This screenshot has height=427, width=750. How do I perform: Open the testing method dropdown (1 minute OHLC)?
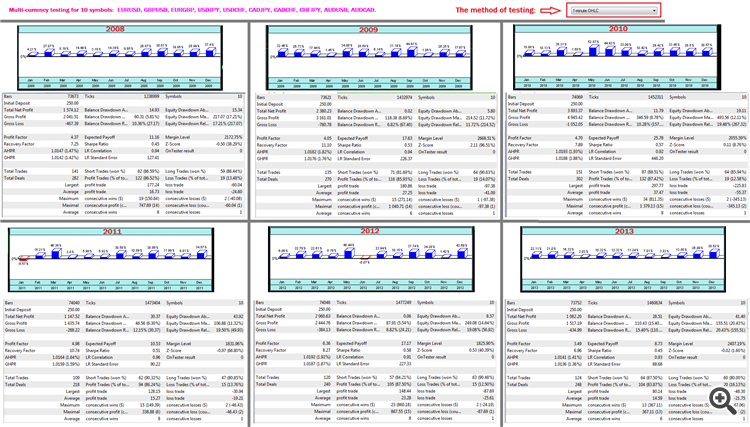coord(614,10)
